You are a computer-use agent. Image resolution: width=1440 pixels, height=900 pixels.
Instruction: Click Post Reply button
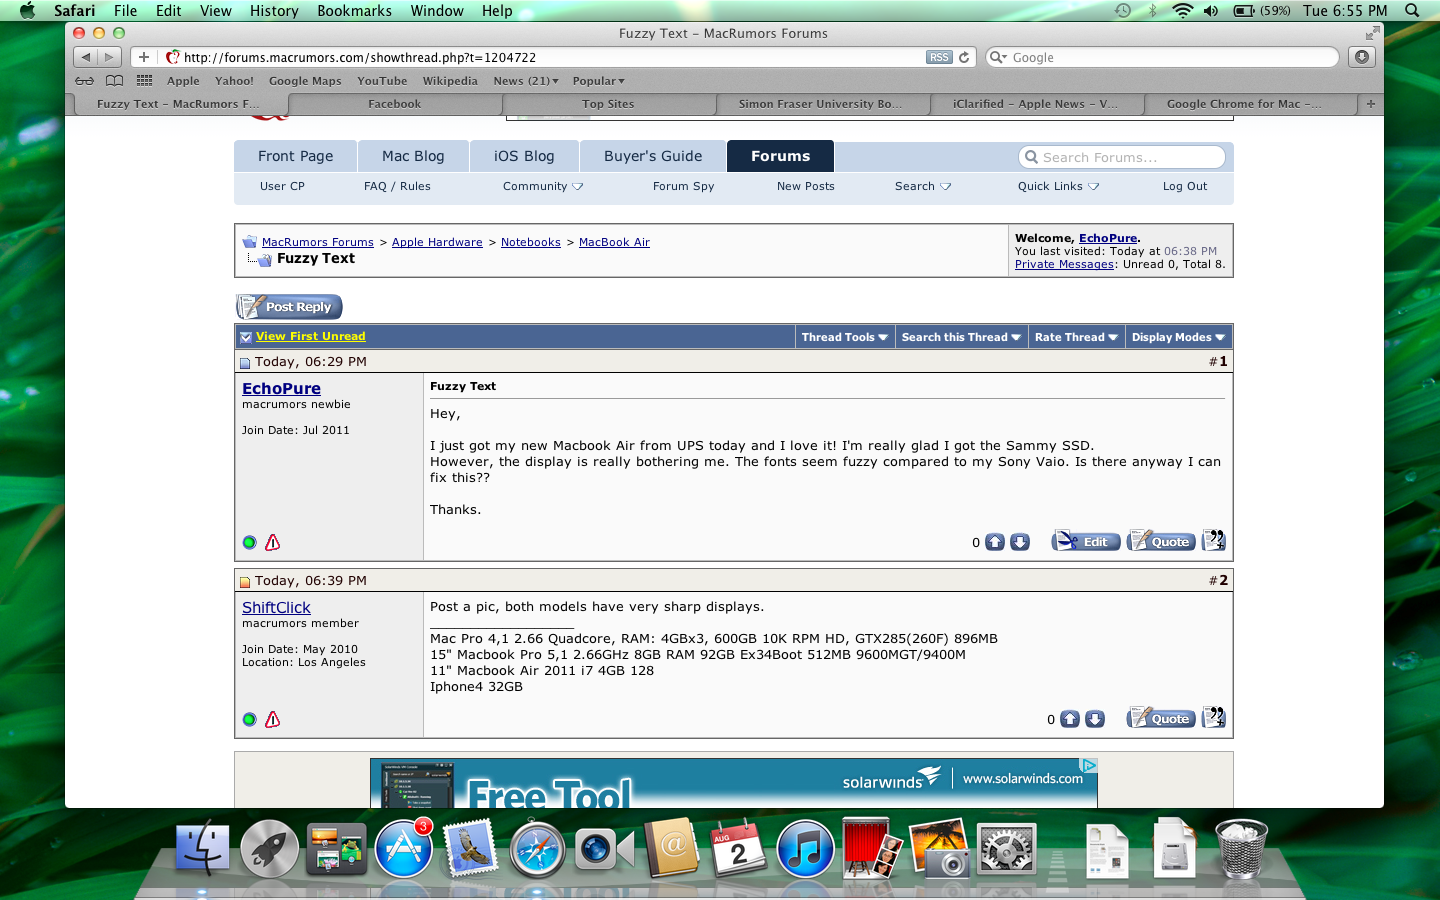[289, 307]
